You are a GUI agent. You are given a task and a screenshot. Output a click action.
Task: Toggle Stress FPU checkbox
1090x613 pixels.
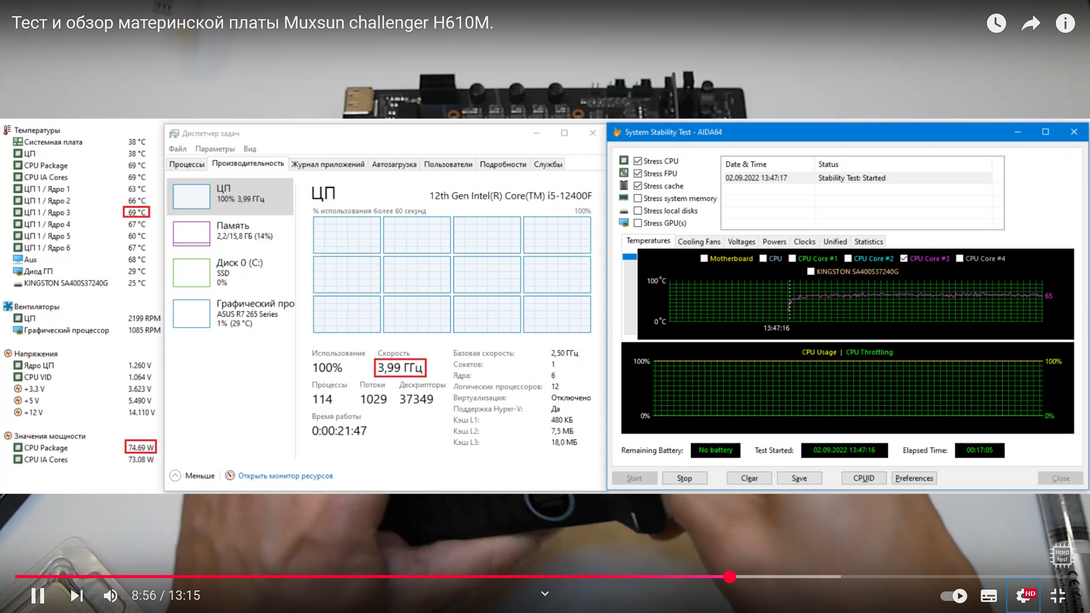click(637, 173)
